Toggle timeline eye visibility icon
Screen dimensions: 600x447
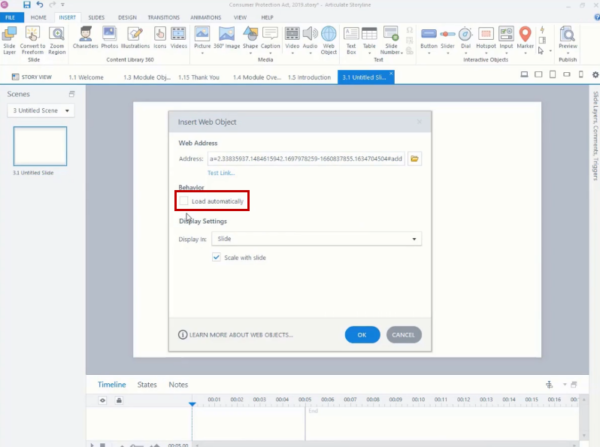(102, 400)
